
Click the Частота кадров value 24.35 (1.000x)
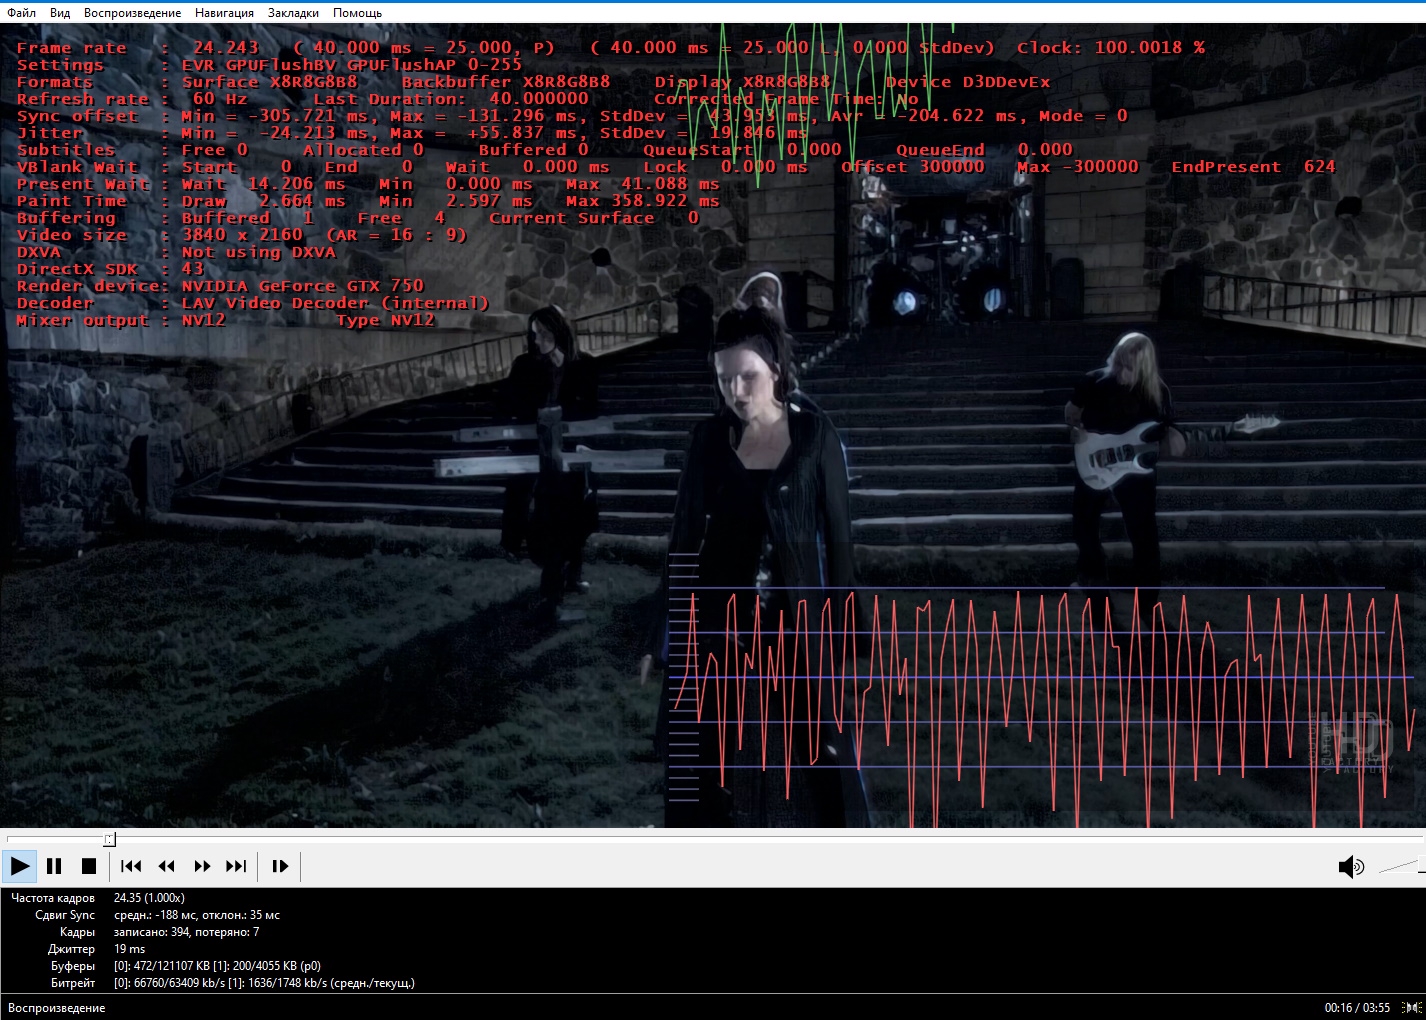(149, 898)
